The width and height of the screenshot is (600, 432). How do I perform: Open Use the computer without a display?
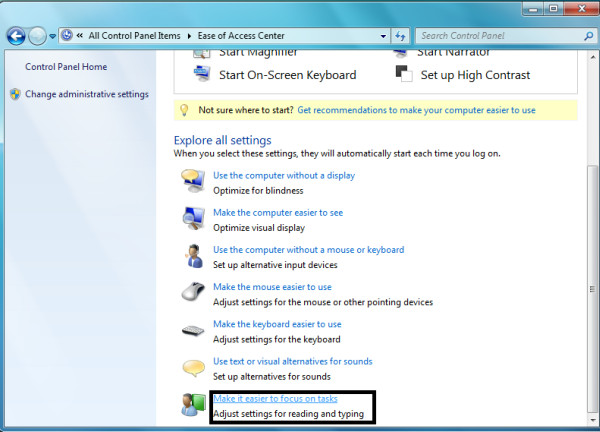click(x=284, y=176)
